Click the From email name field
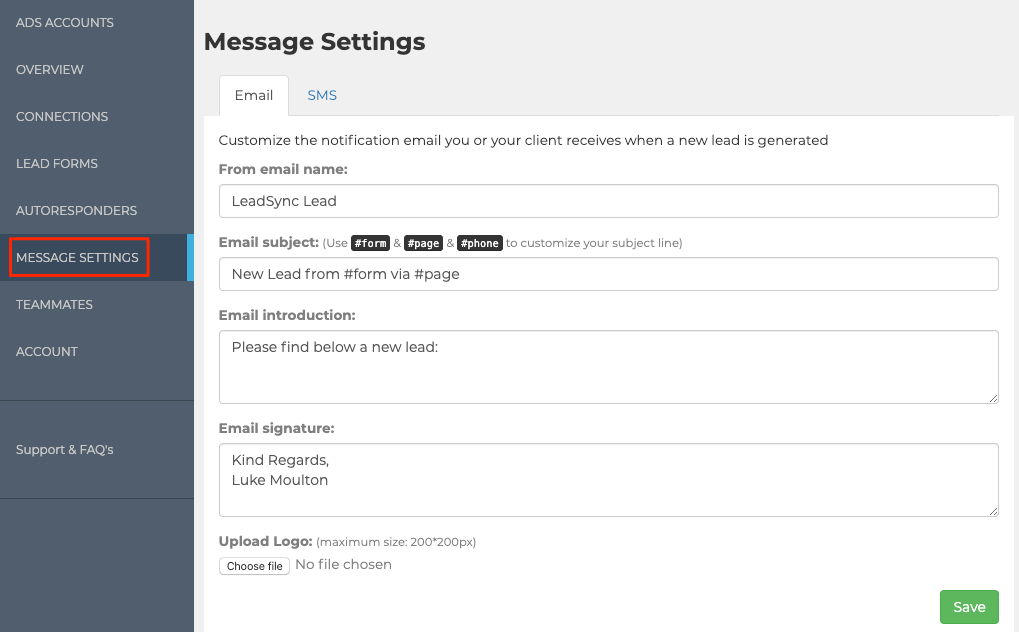Screen dimensions: 1019x632 [x=608, y=200]
